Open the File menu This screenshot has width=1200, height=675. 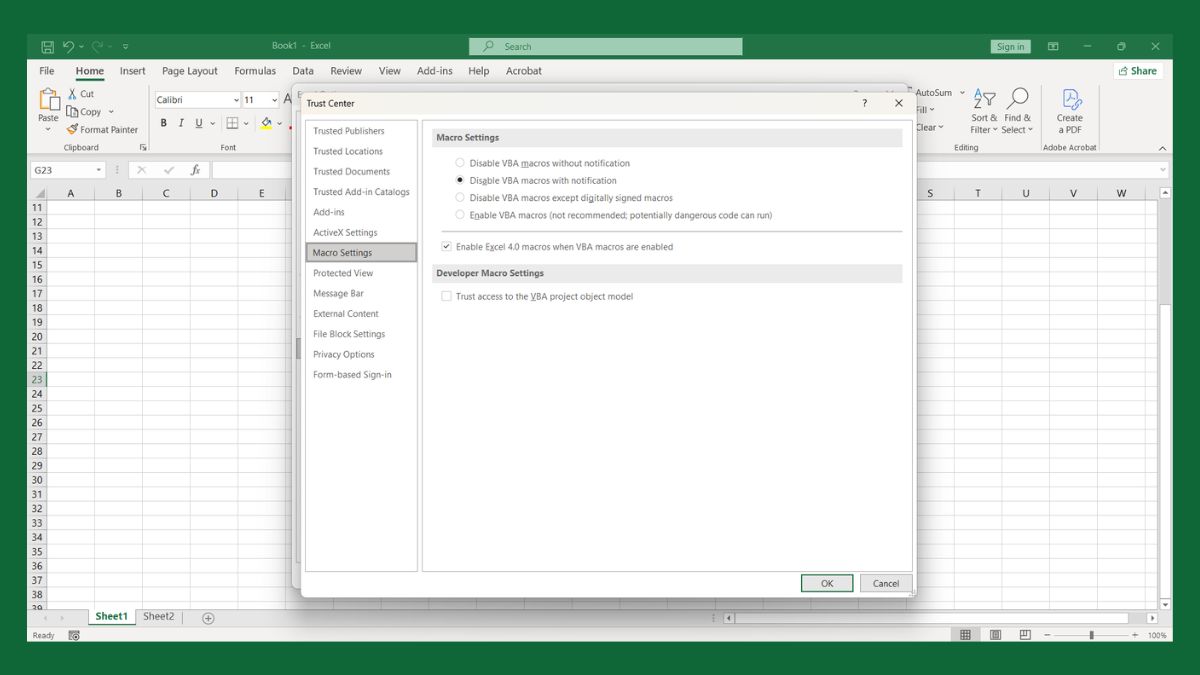click(47, 71)
